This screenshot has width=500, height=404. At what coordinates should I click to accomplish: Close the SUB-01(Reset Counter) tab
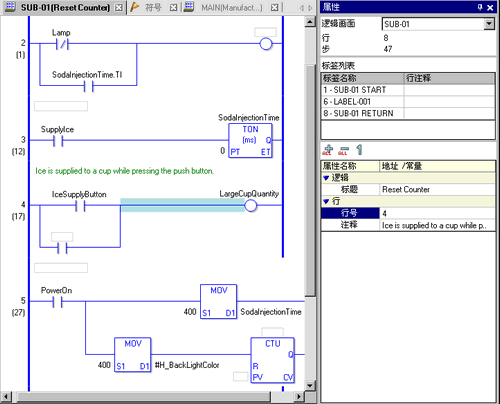click(119, 7)
